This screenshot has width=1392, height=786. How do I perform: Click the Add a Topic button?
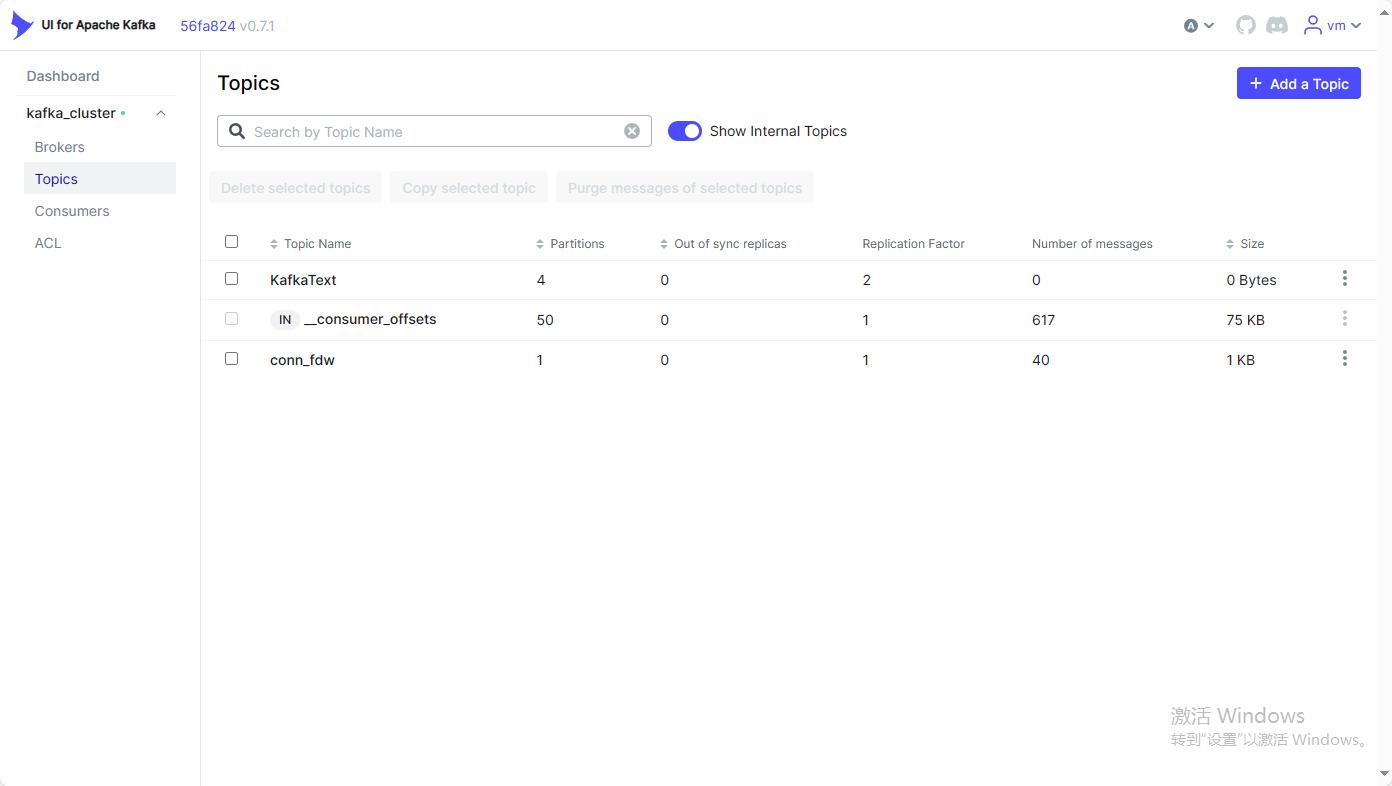coord(1298,84)
